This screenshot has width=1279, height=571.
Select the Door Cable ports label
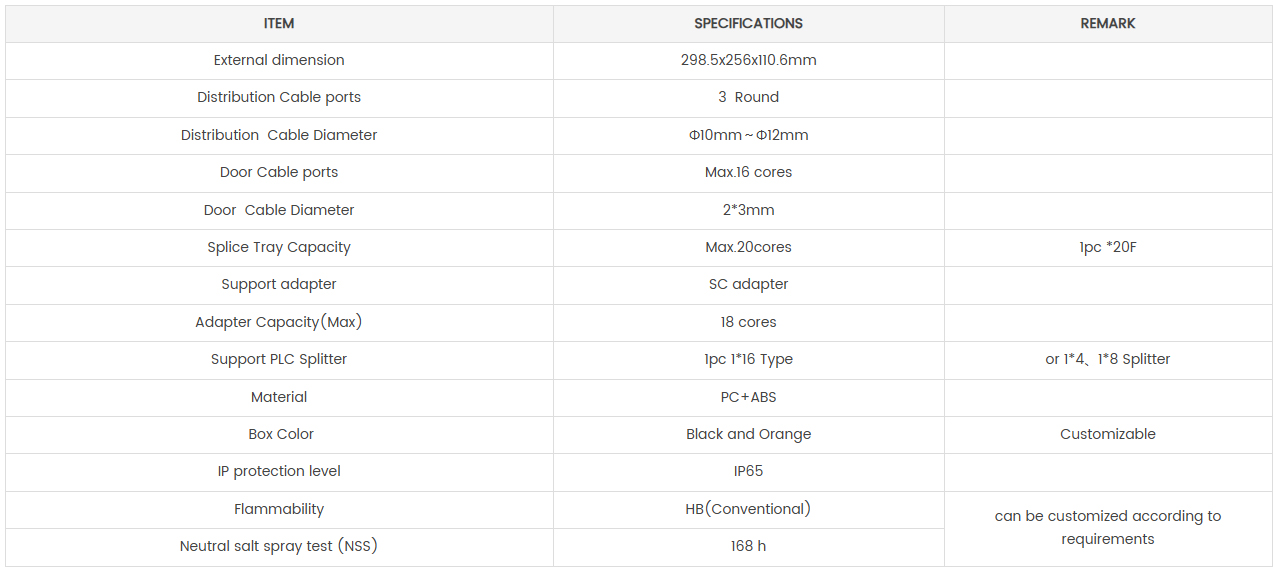(279, 172)
